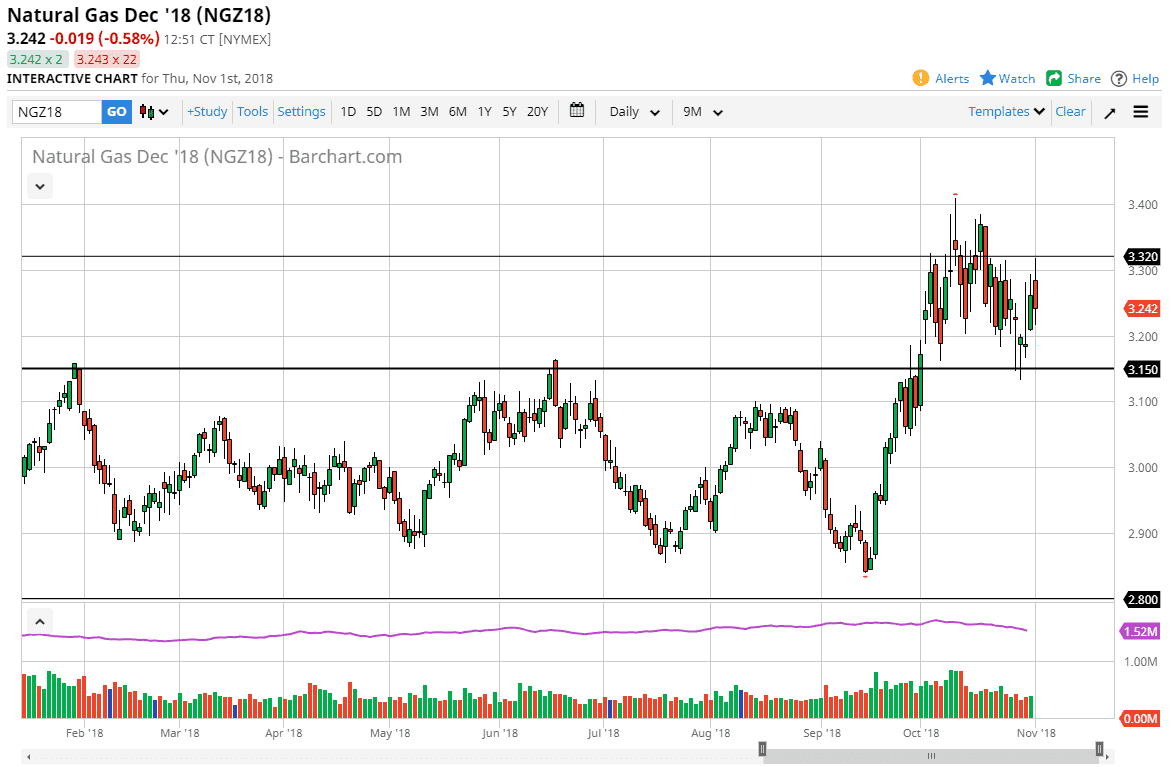
Task: Open the hamburger chart menu
Action: pyautogui.click(x=1140, y=112)
